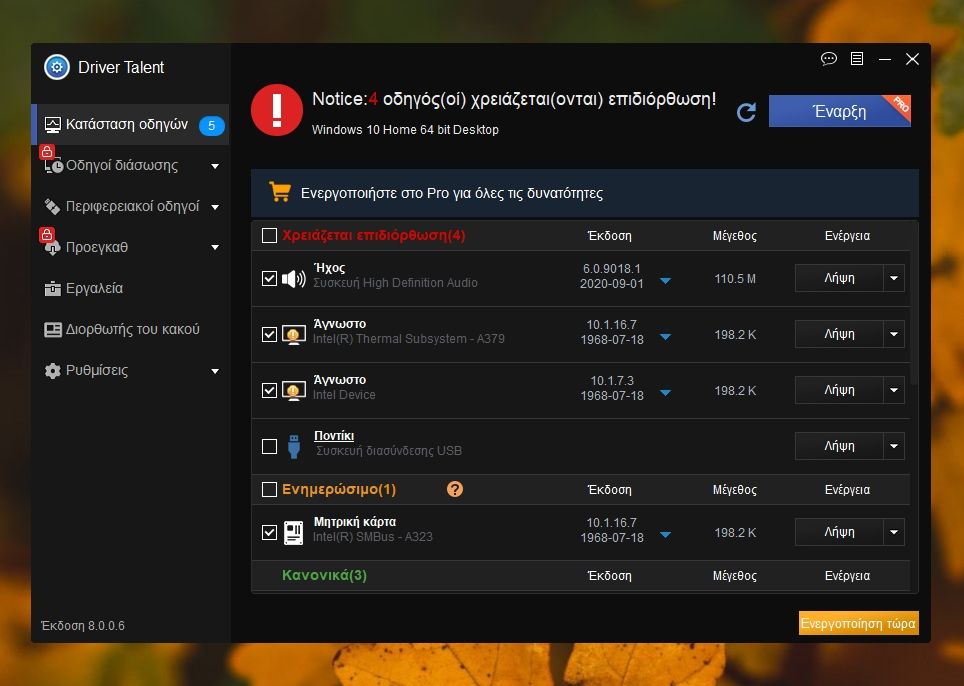964x686 pixels.
Task: Click the driver list vertical scrollbar
Action: click(x=913, y=320)
